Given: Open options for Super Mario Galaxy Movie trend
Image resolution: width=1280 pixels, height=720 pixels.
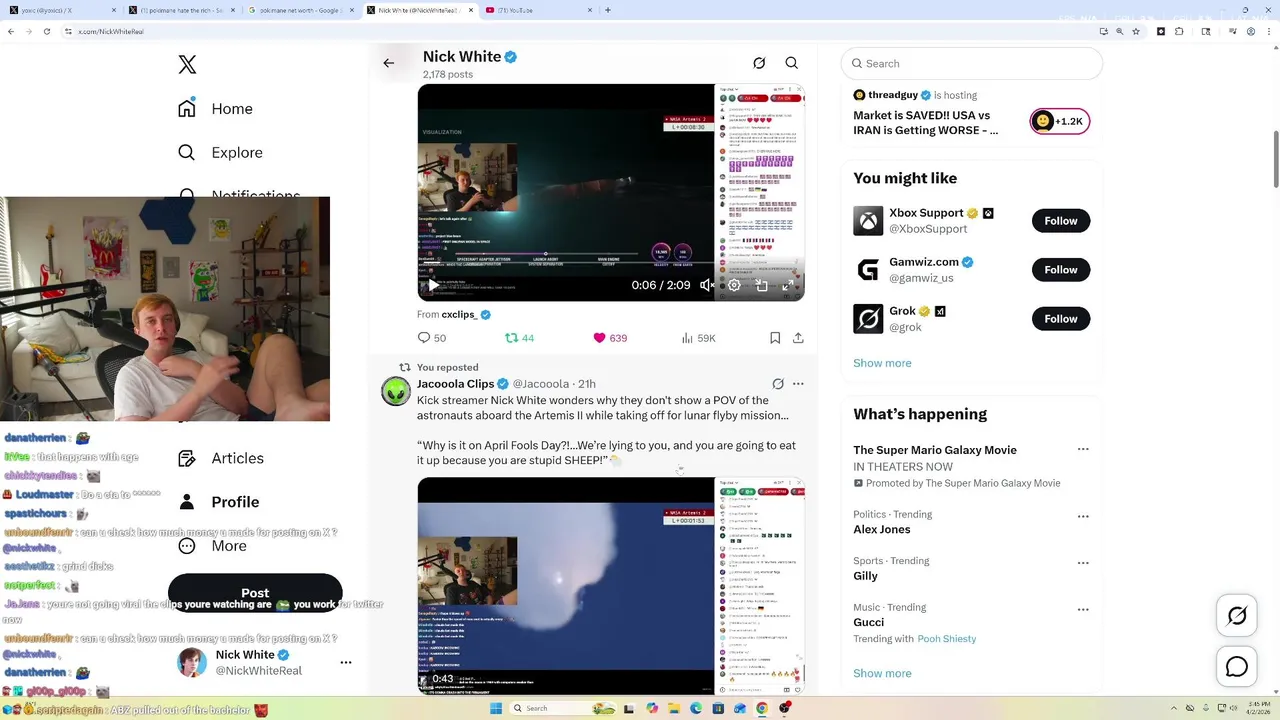Looking at the screenshot, I should click(1083, 450).
